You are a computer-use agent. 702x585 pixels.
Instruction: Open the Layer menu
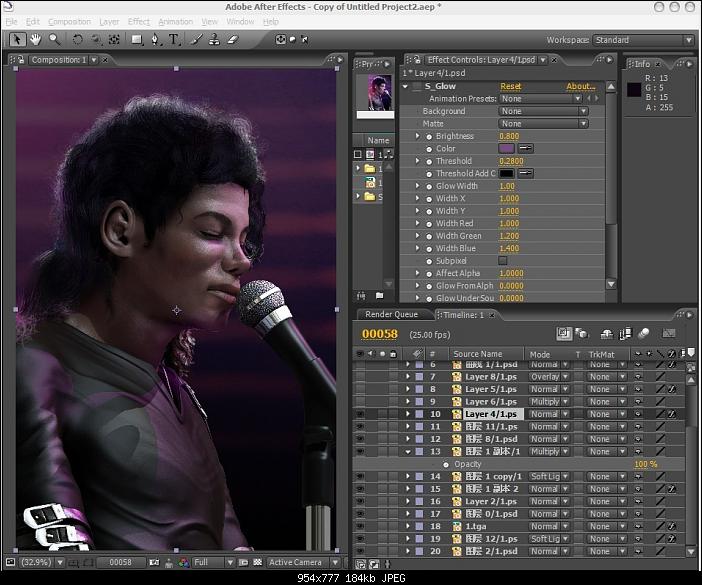pyautogui.click(x=109, y=21)
